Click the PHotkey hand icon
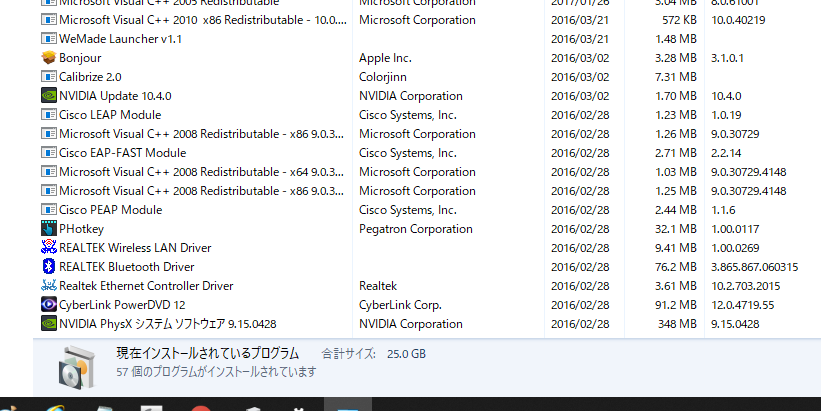The width and height of the screenshot is (821, 411). point(49,229)
